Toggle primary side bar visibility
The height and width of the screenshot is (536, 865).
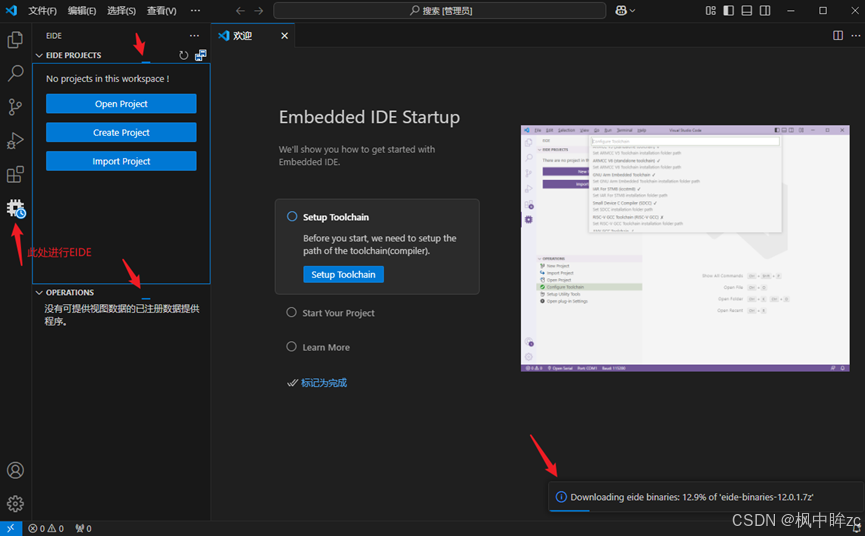pyautogui.click(x=729, y=10)
